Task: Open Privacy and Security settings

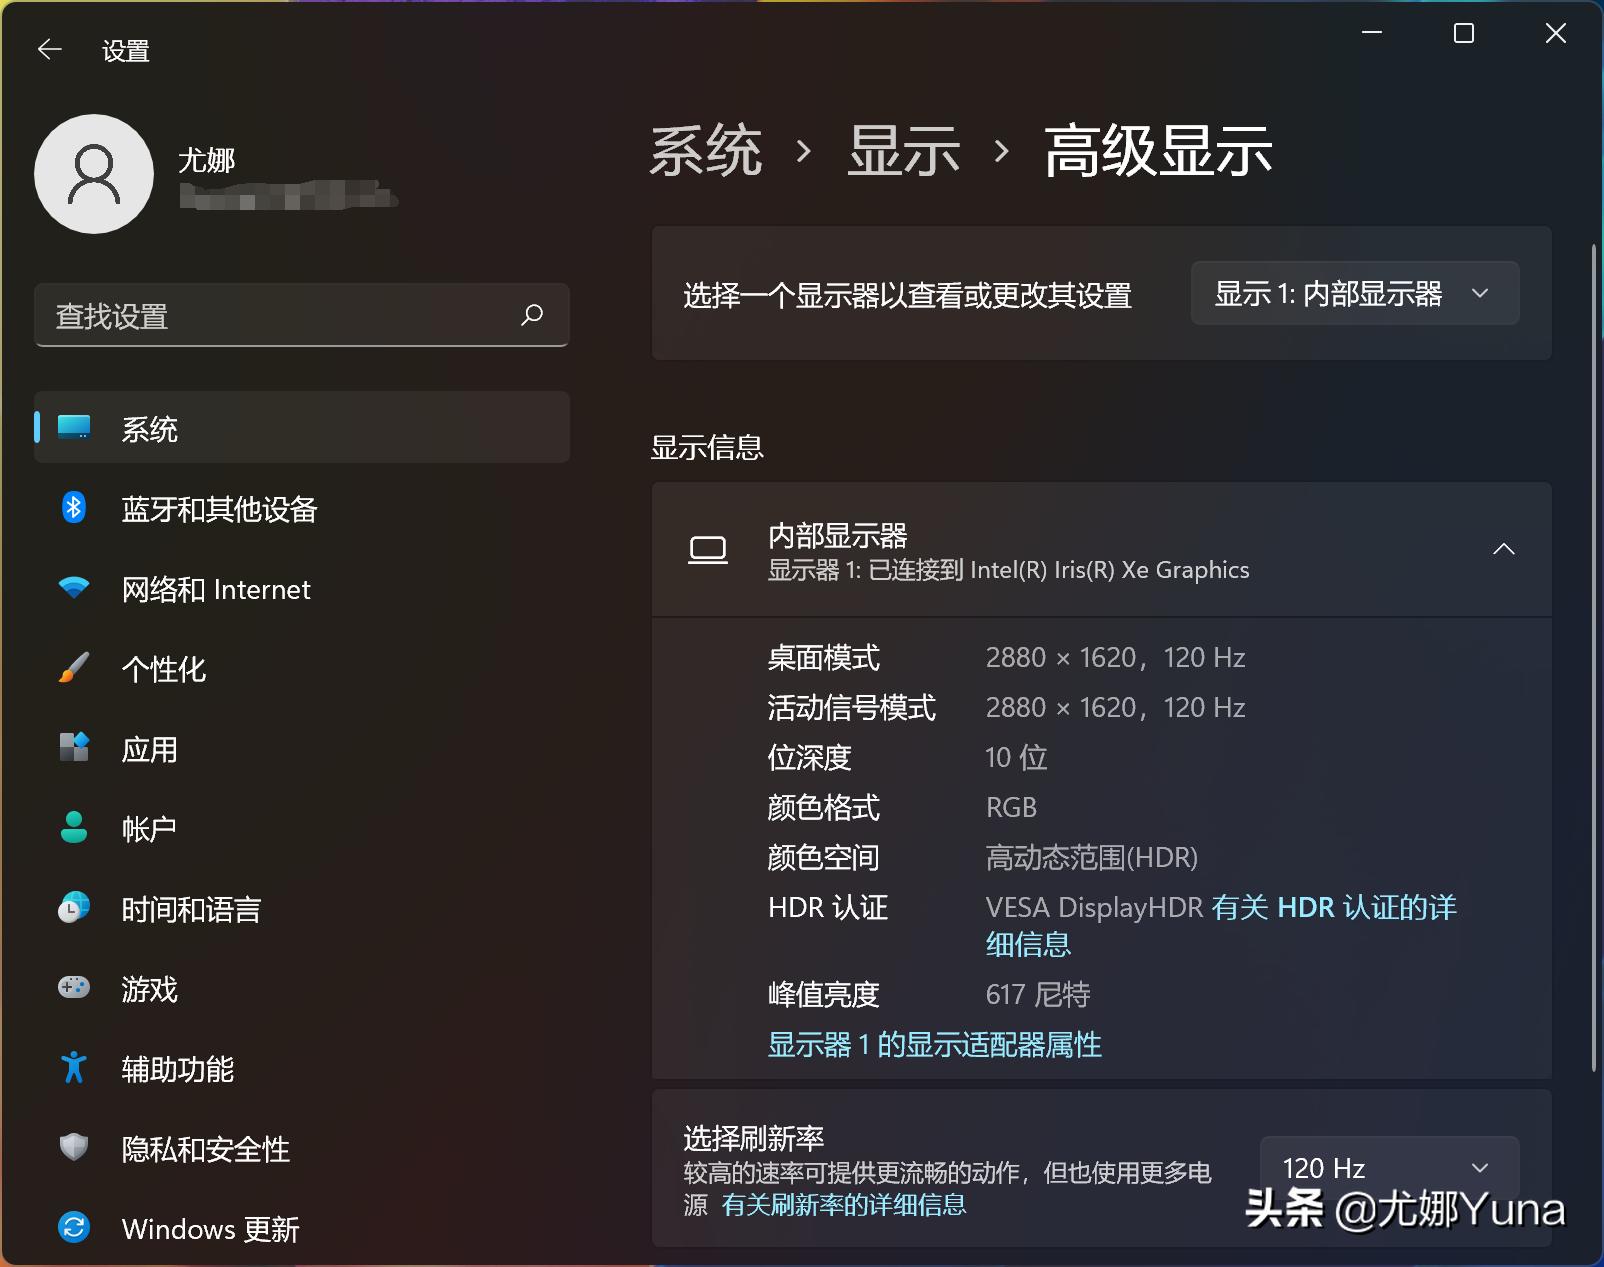Action: tap(205, 1149)
